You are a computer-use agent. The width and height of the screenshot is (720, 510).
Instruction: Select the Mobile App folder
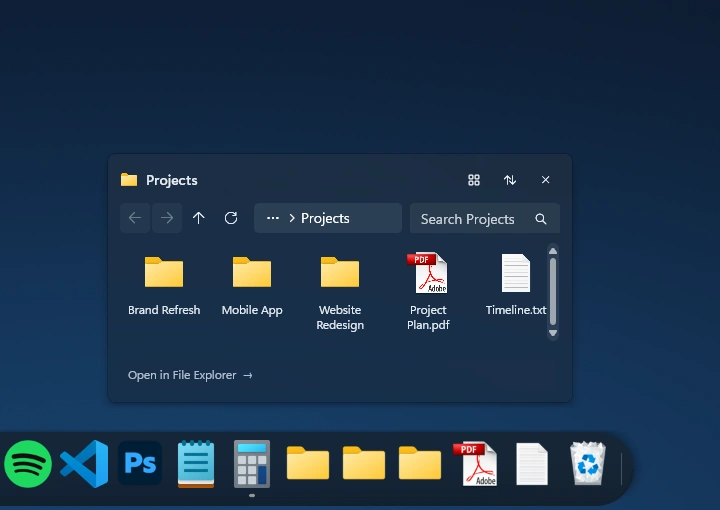(252, 286)
